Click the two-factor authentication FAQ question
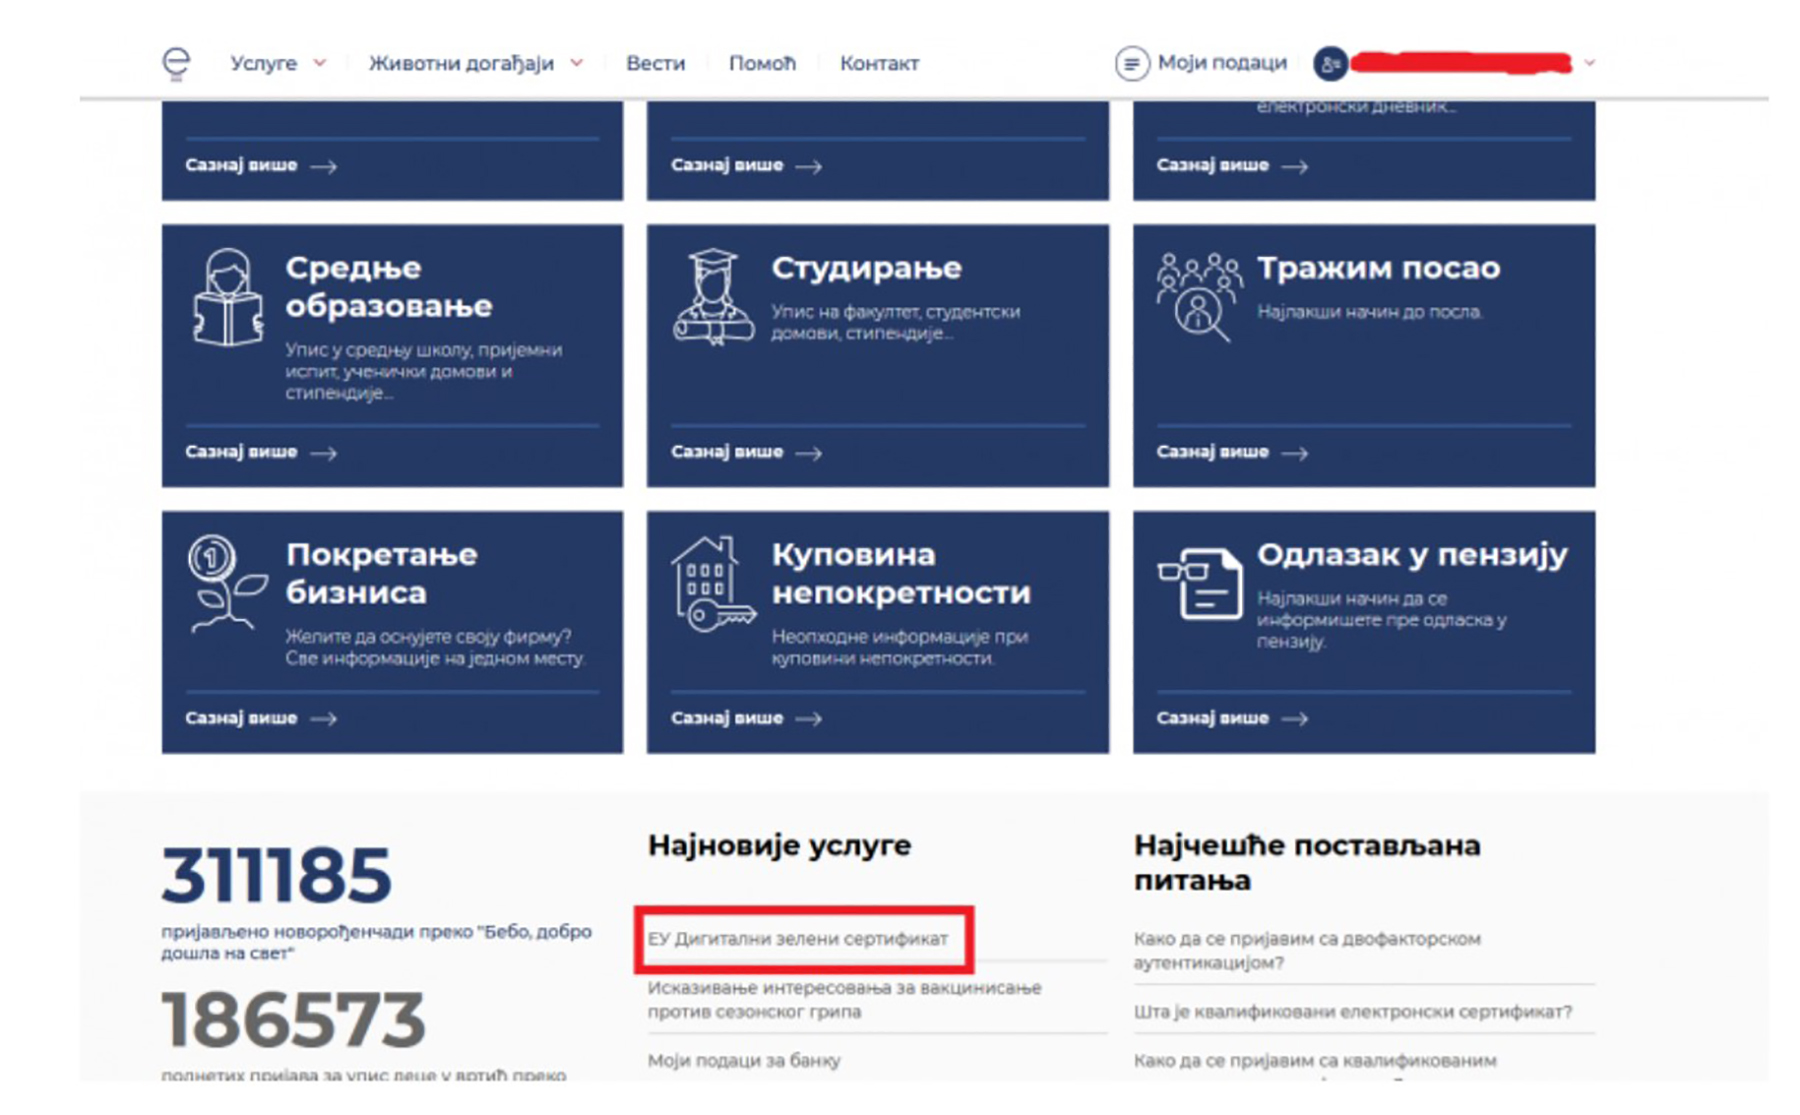The image size is (1800, 1115). tap(1305, 951)
